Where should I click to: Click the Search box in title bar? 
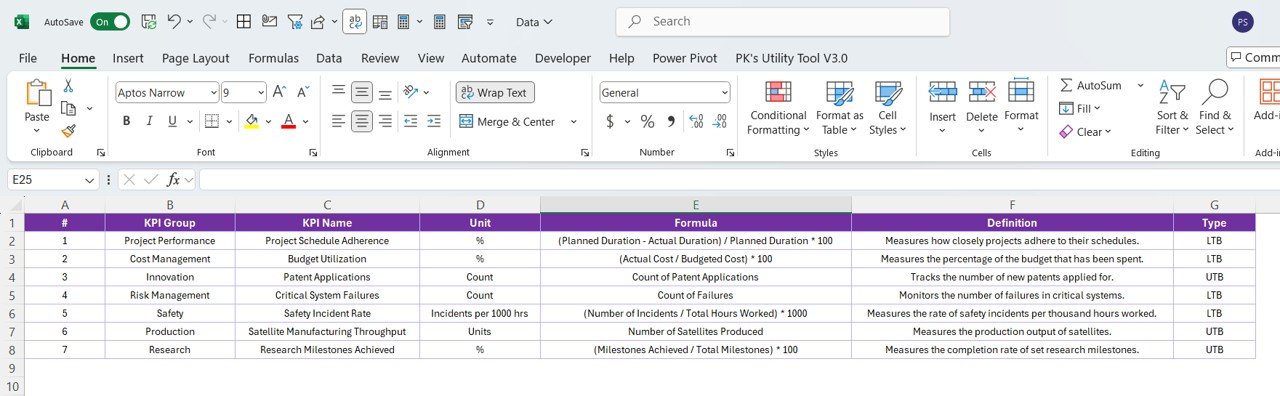tap(782, 21)
